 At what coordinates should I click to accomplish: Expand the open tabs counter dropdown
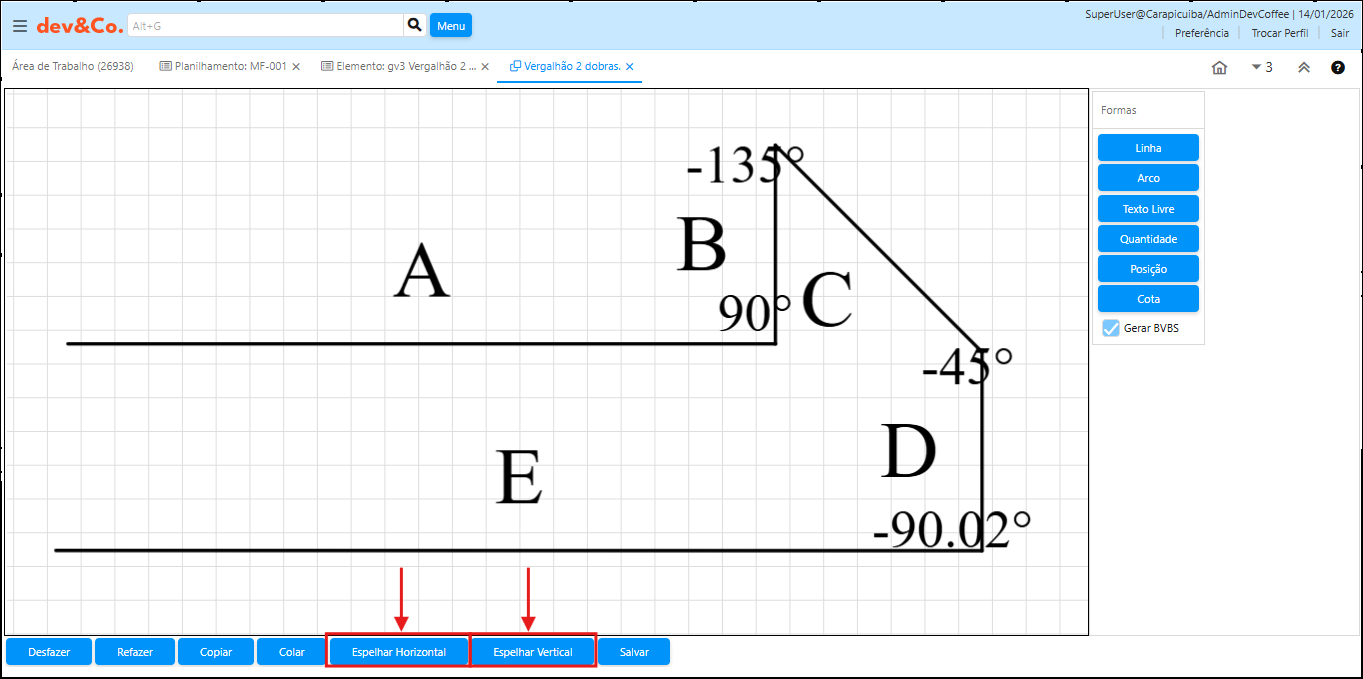(x=1262, y=68)
